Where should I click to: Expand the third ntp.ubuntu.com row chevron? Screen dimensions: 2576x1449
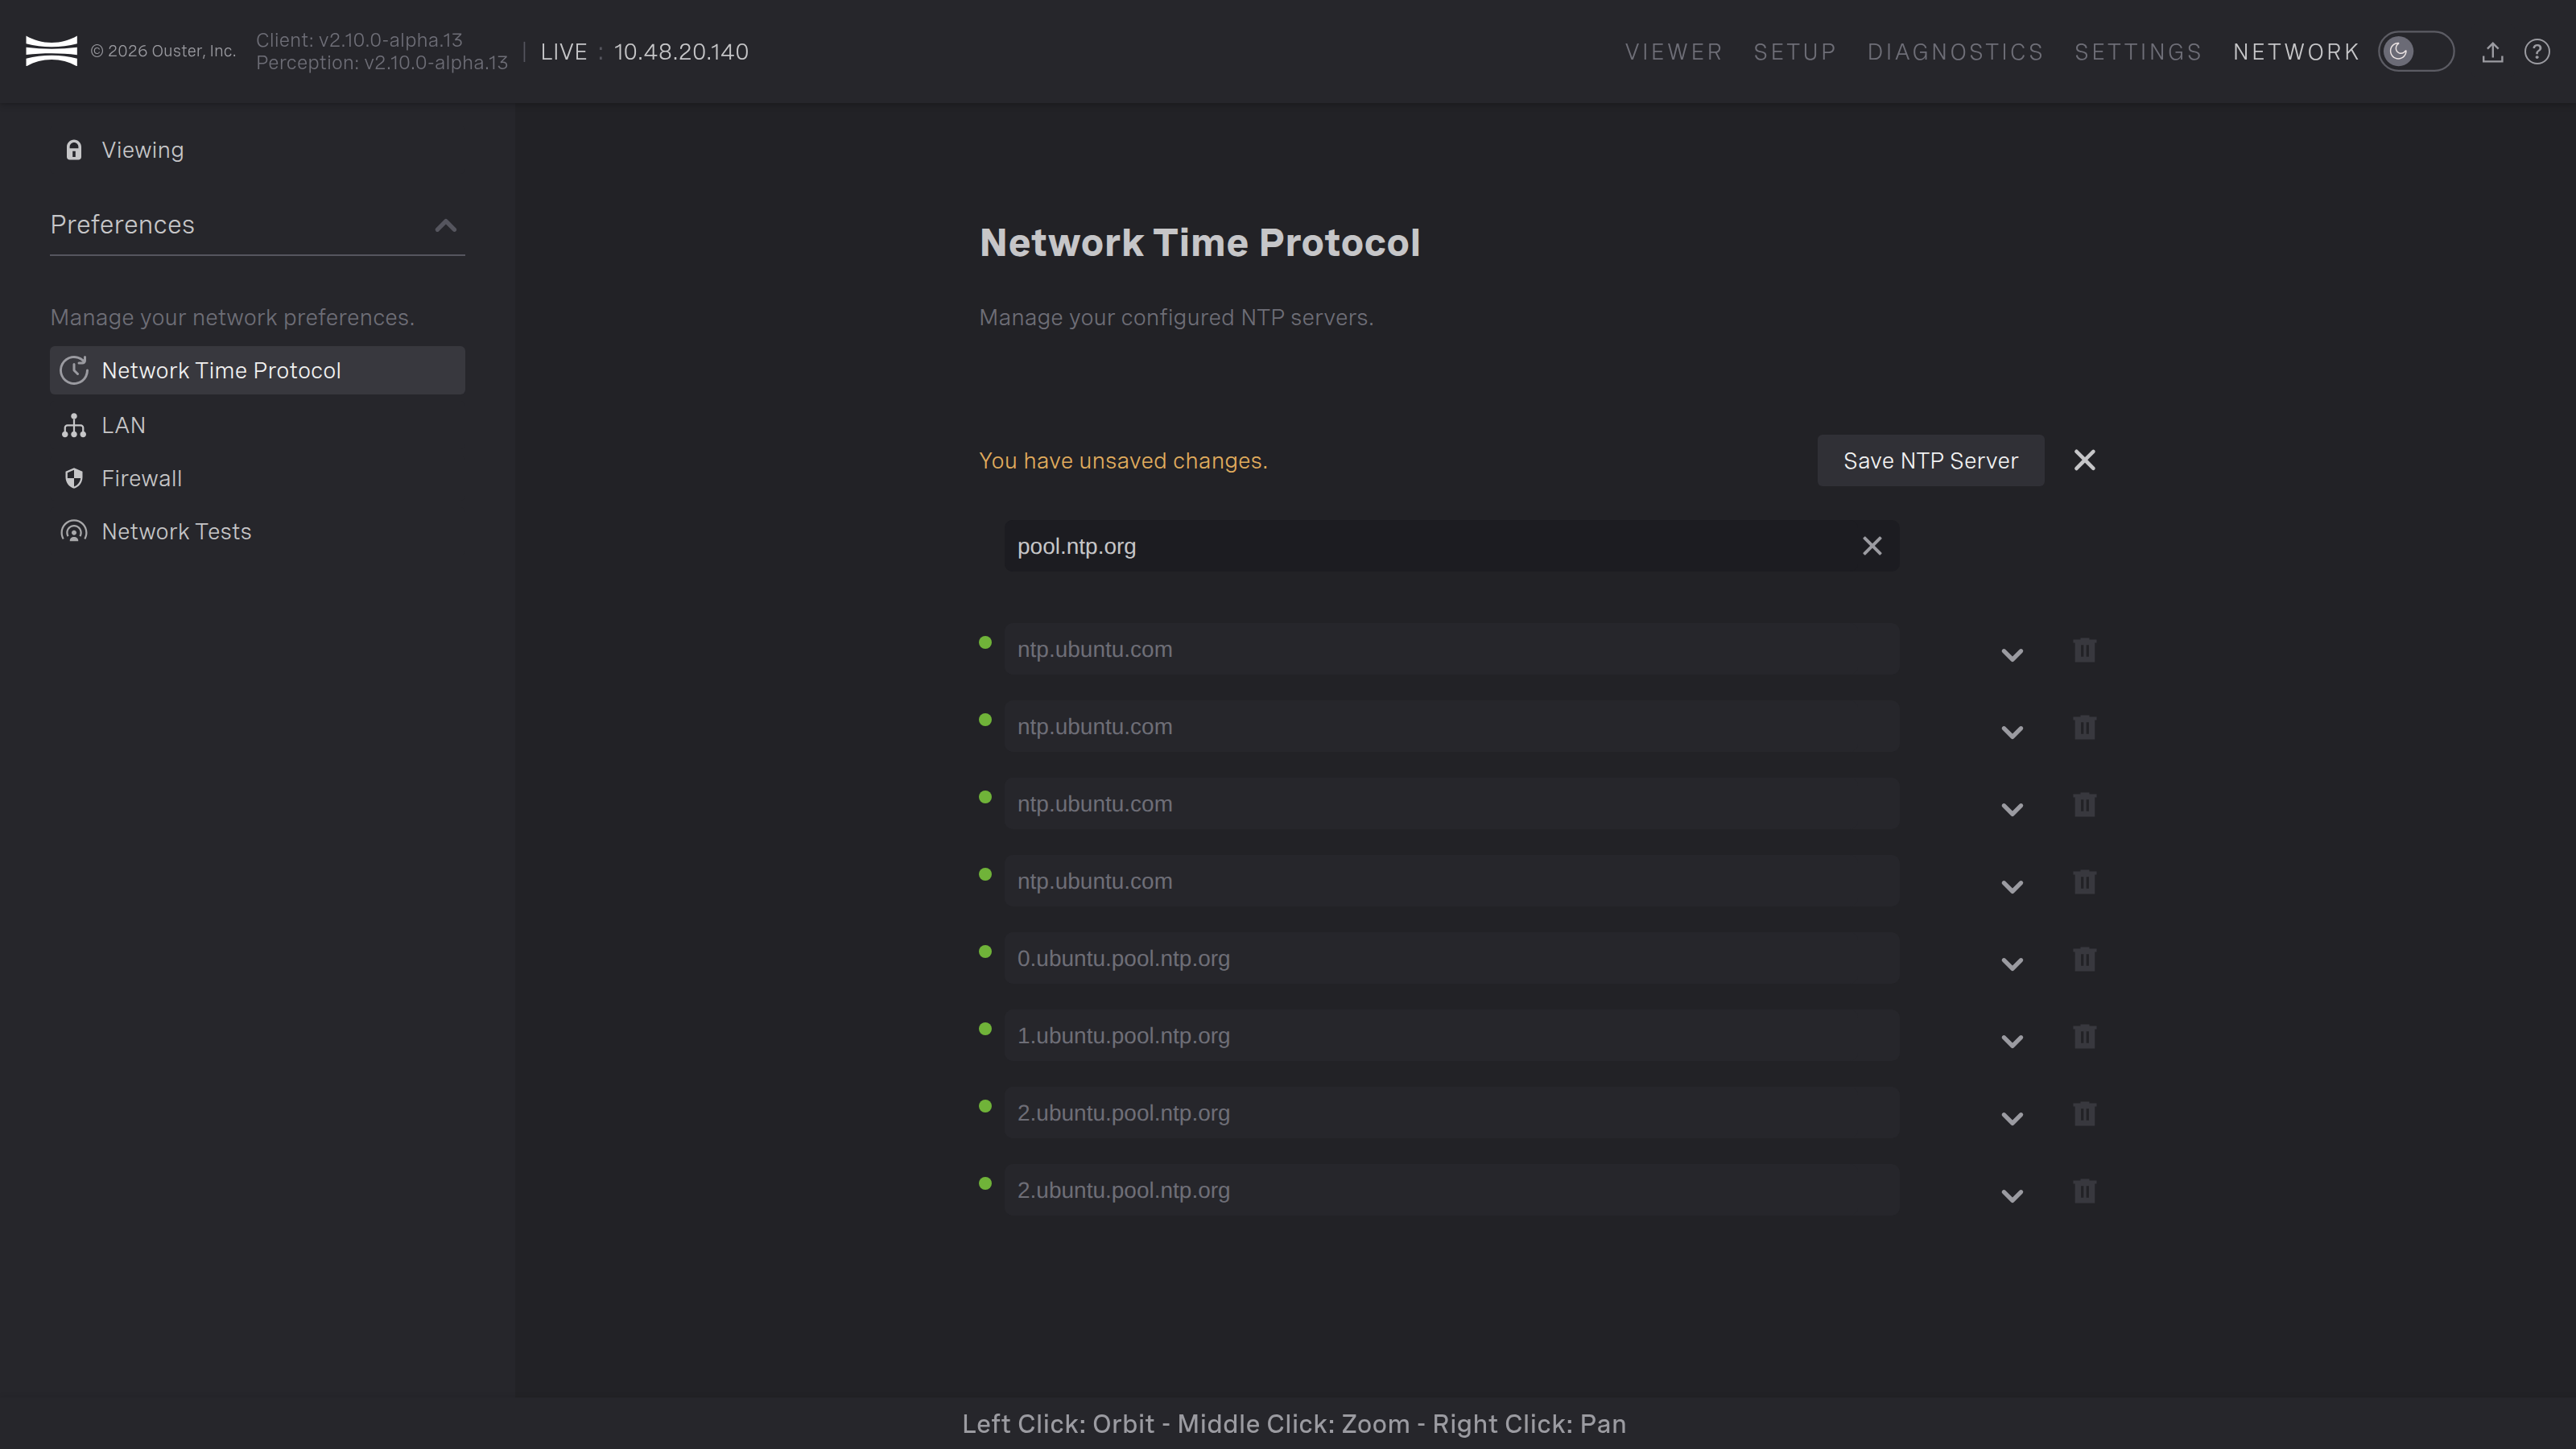2012,809
